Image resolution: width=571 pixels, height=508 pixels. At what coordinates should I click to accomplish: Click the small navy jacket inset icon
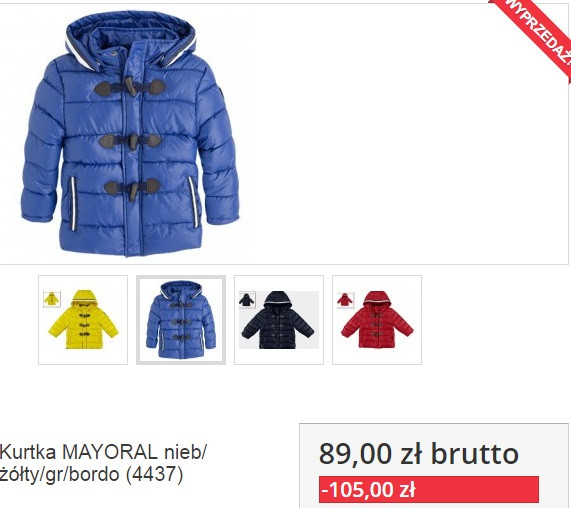pos(247,300)
